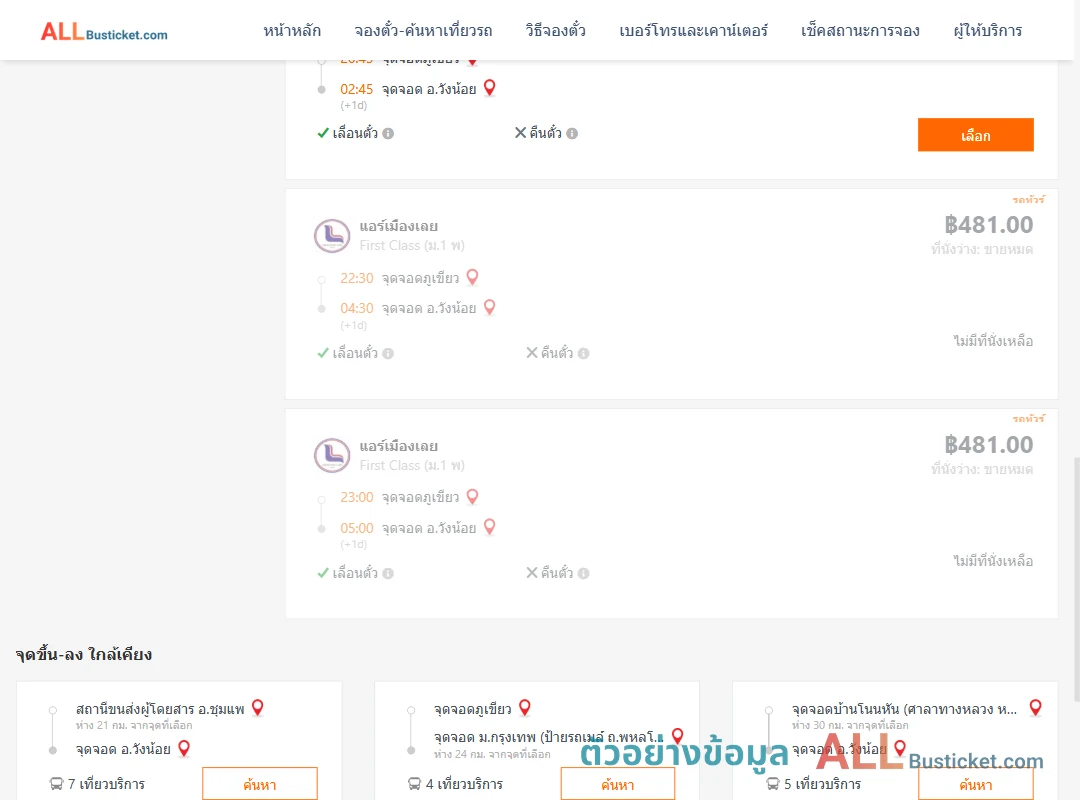Click แอร์เมืองเลย logo on 23:00 trip

tap(332, 455)
